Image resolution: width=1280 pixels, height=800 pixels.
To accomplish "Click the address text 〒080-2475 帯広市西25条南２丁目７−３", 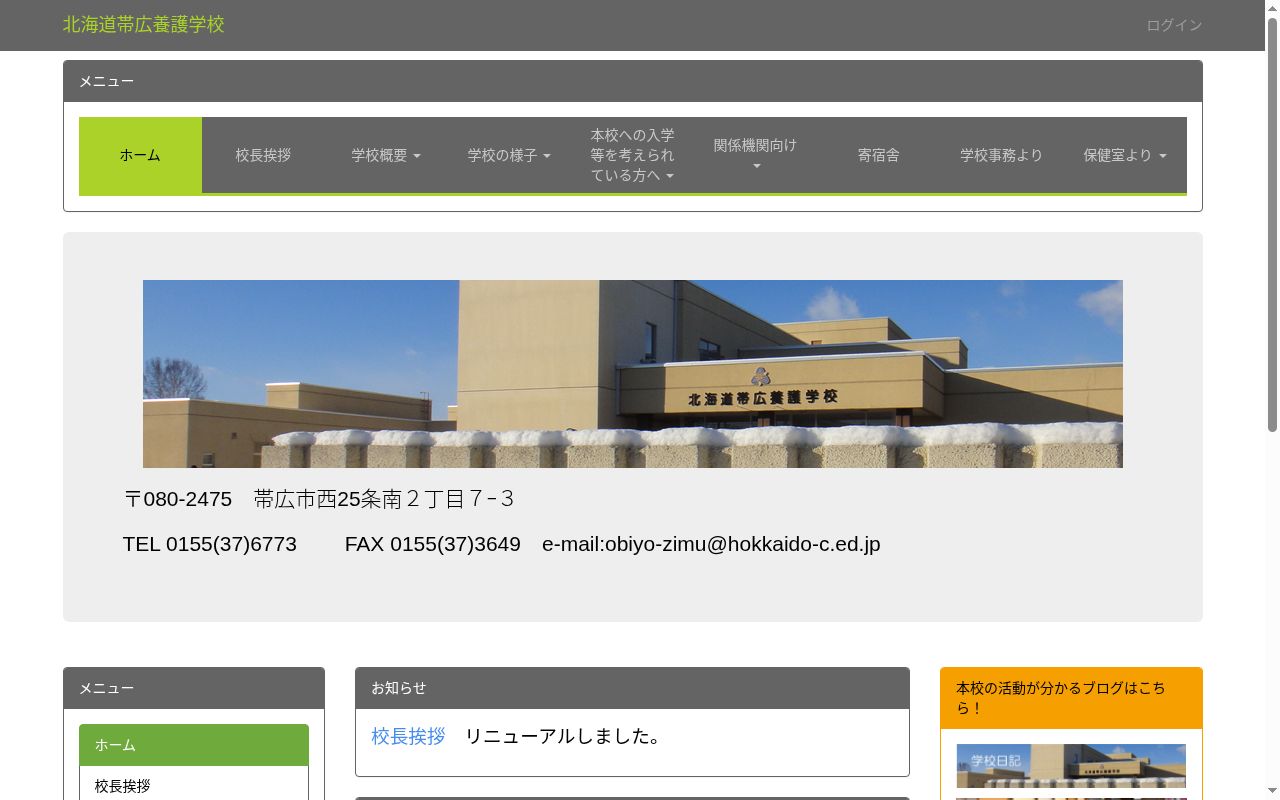I will click(x=319, y=498).
